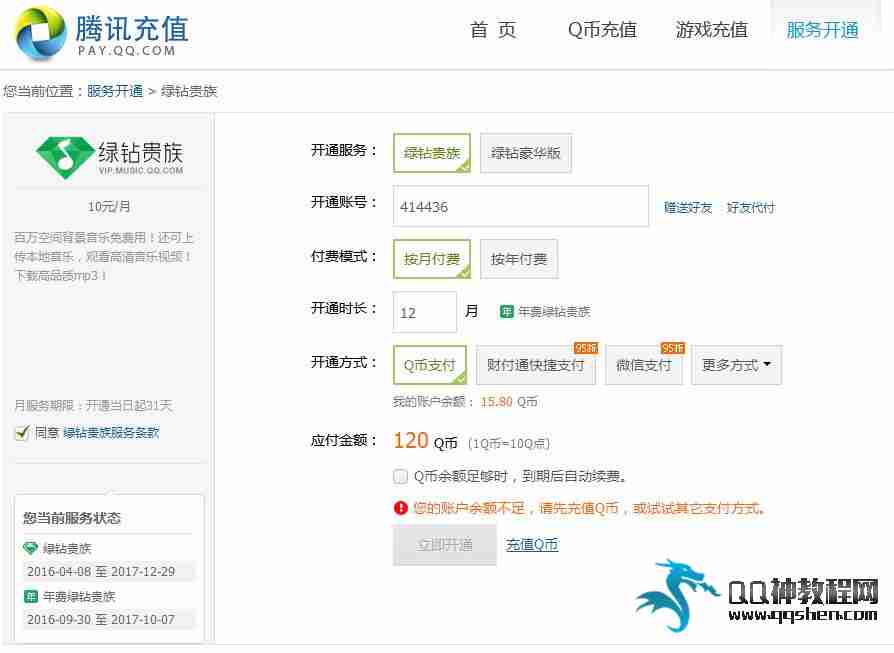Image resolution: width=894 pixels, height=653 pixels.
Task: Click the 95折 badge on 微信支付
Action: (x=673, y=348)
